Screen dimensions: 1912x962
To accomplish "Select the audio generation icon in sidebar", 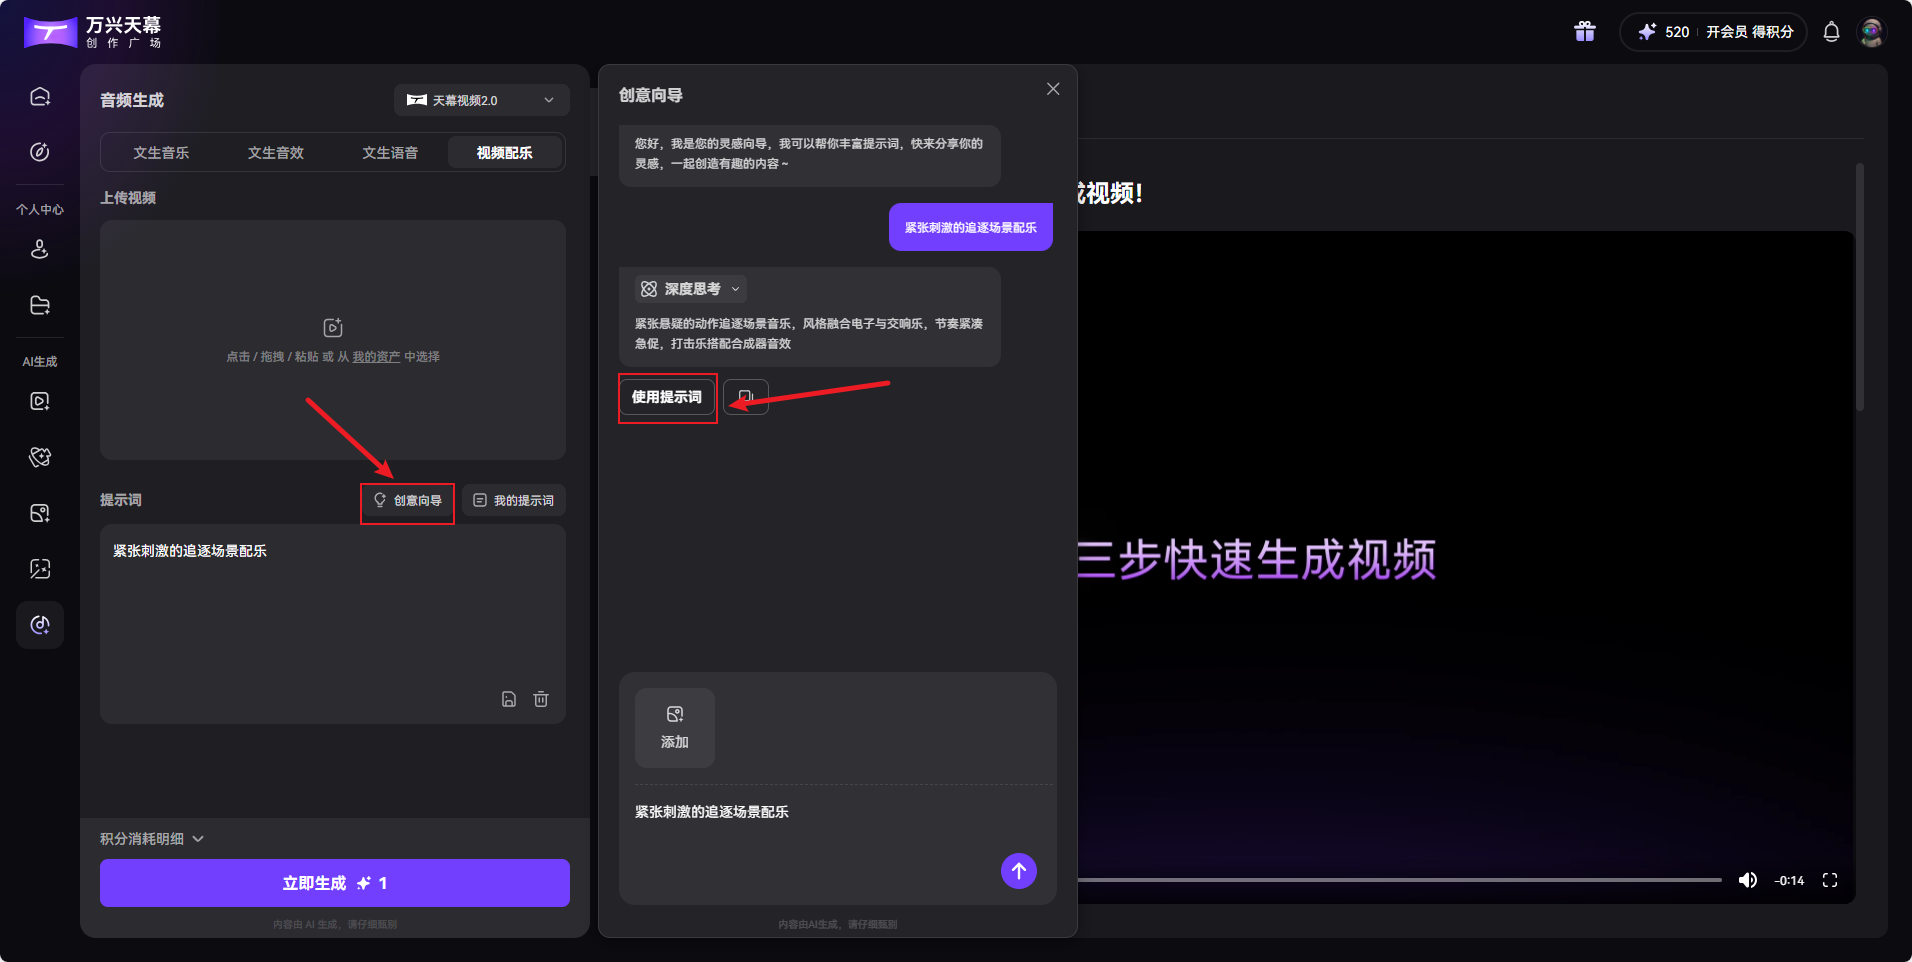I will coord(40,625).
